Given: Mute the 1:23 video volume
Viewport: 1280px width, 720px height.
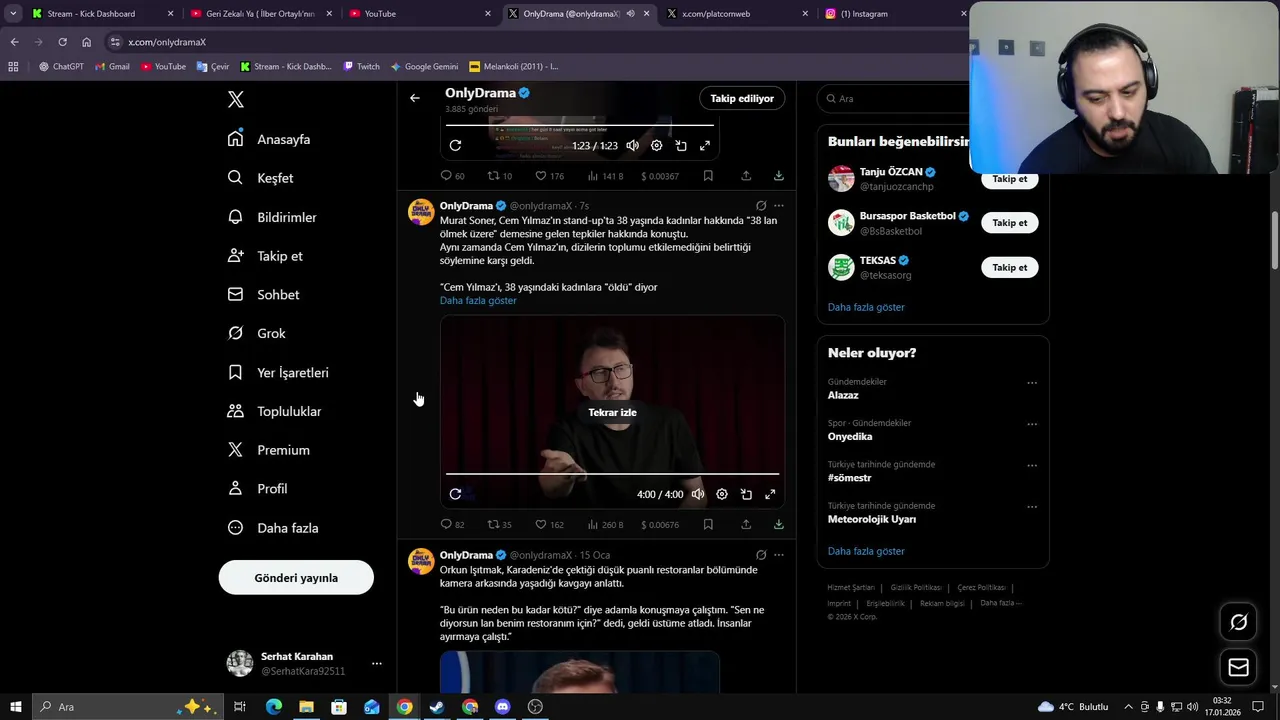Looking at the screenshot, I should pos(633,145).
